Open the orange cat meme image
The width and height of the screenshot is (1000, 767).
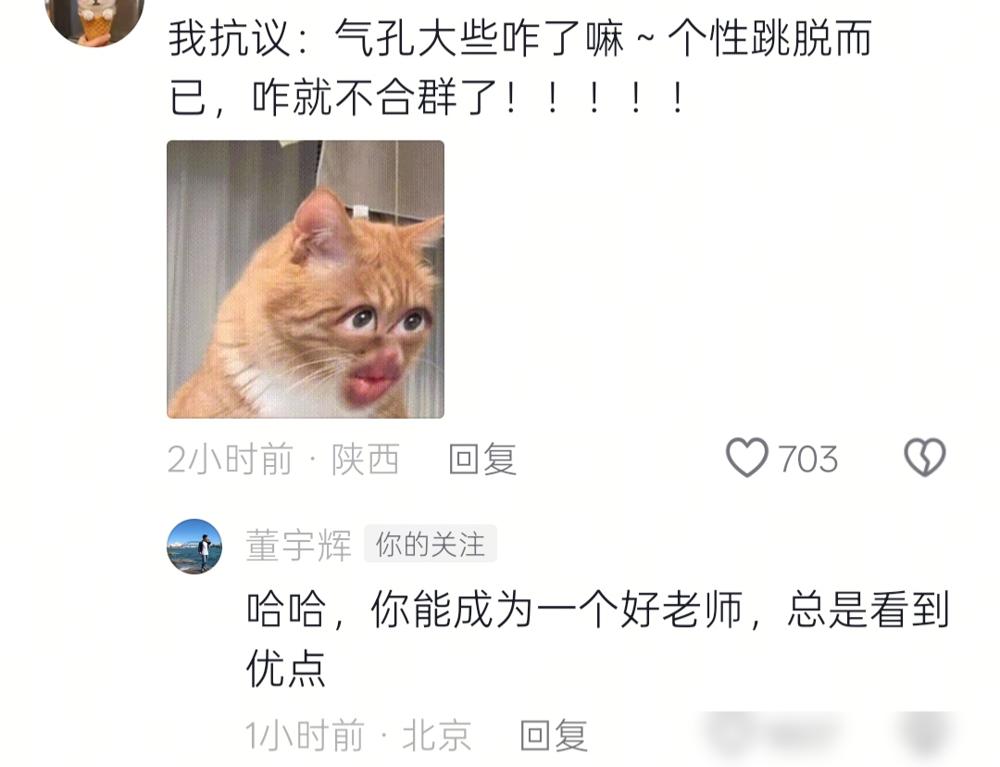pyautogui.click(x=305, y=279)
